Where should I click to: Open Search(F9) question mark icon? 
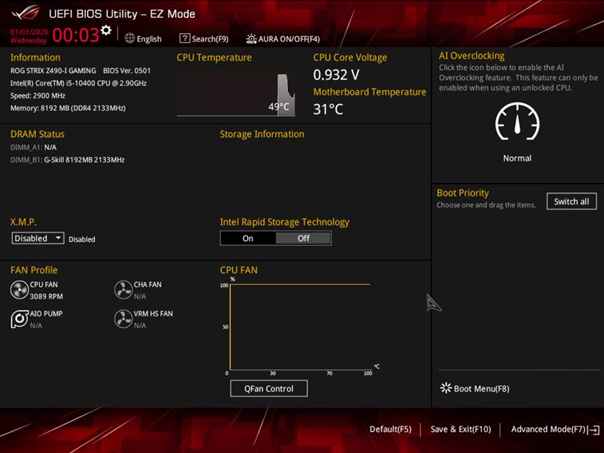(185, 38)
